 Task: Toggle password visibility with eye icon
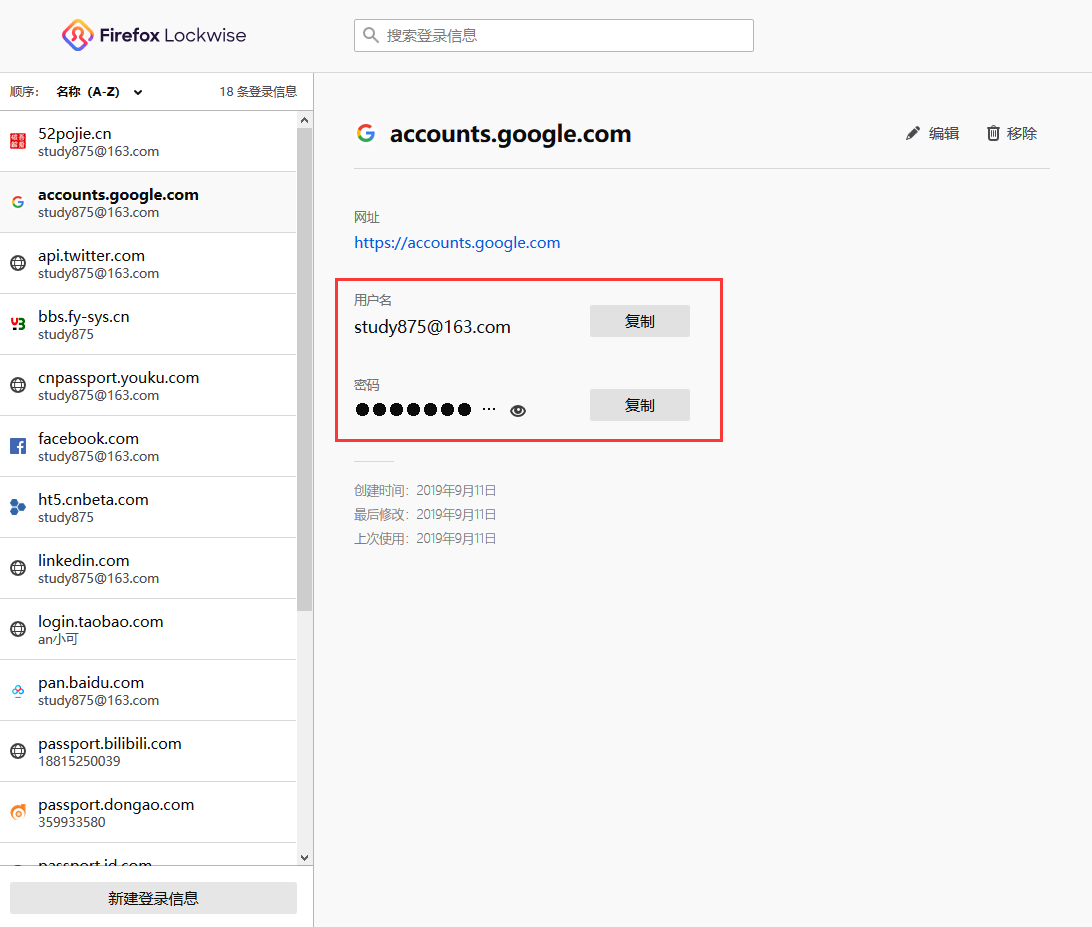click(517, 410)
